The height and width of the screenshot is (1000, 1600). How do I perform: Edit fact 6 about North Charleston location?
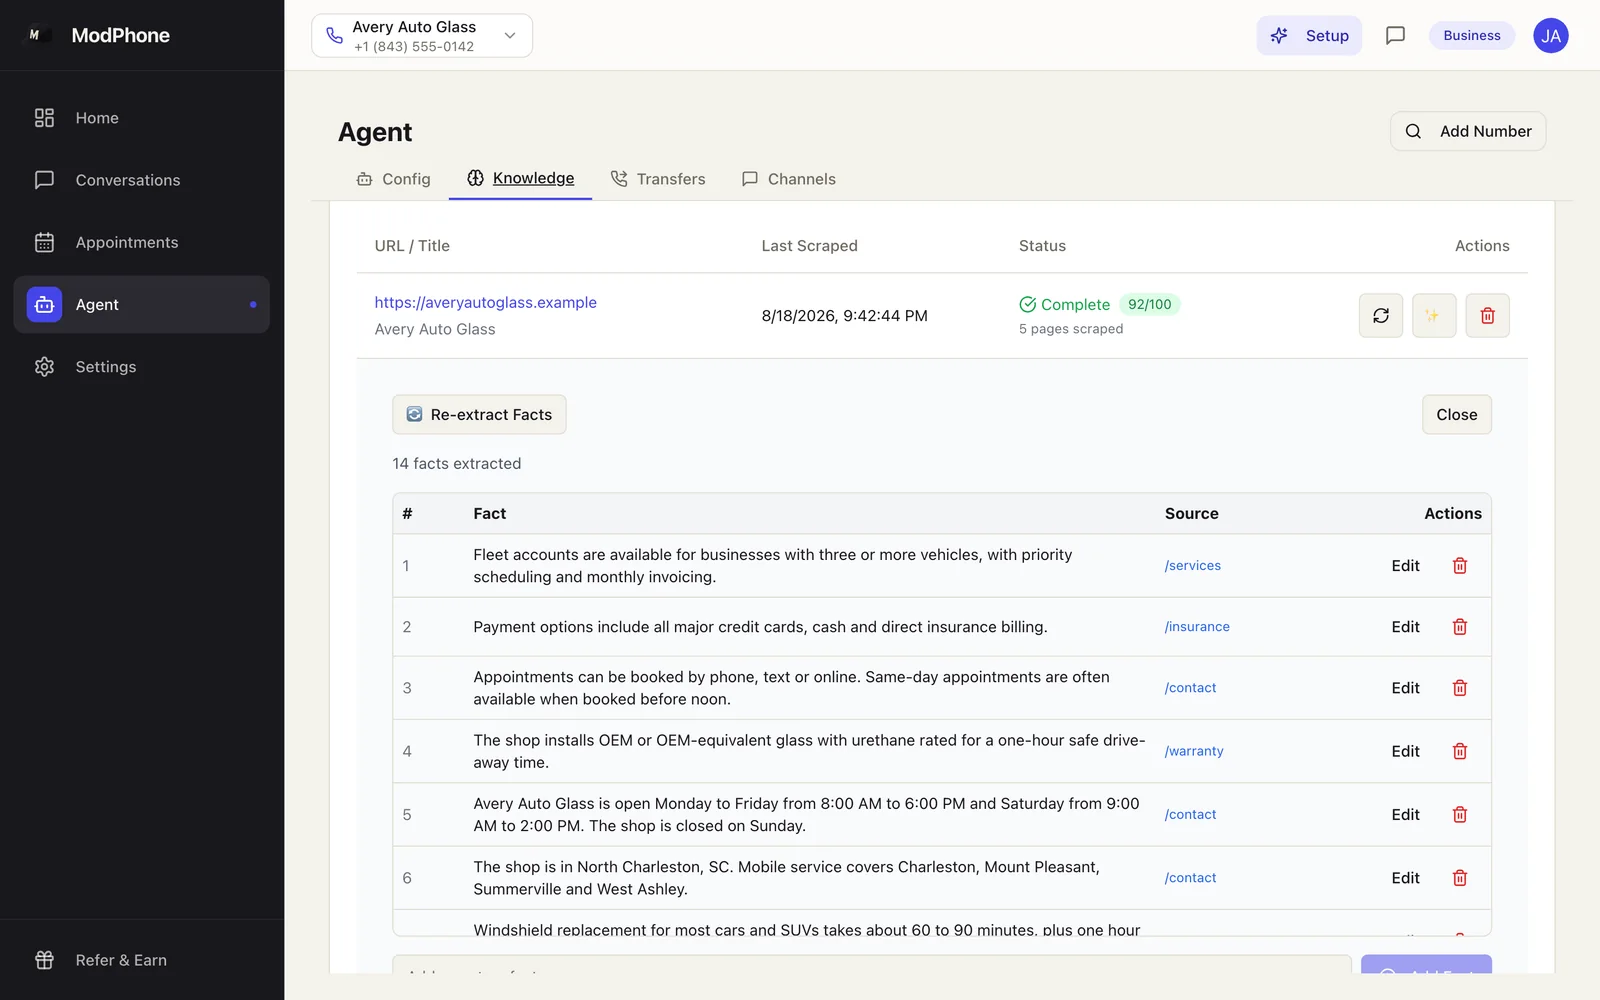pos(1405,878)
